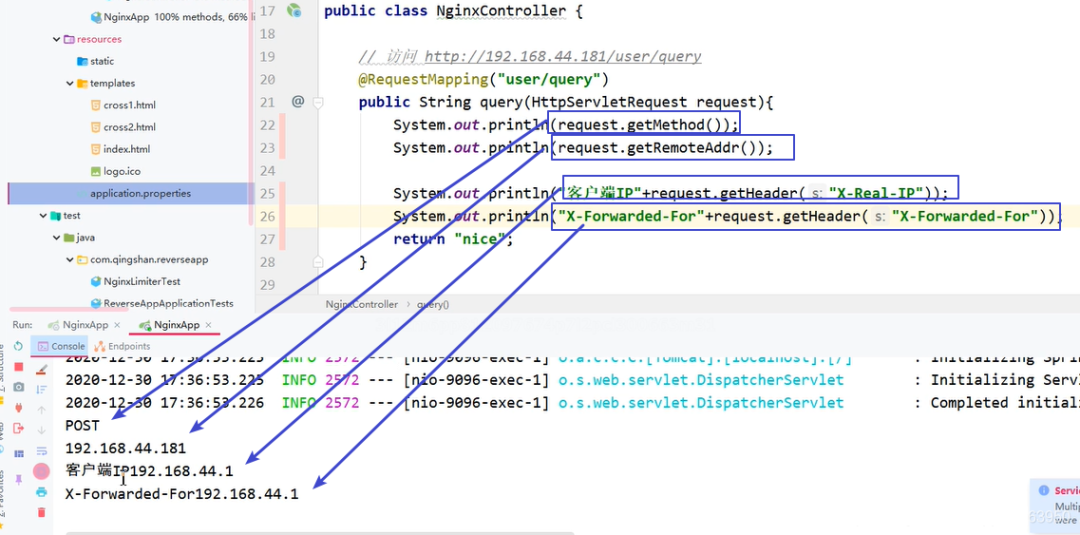Screen dimensions: 1080x535
Task: Collapse the test folder
Action: tap(43, 216)
